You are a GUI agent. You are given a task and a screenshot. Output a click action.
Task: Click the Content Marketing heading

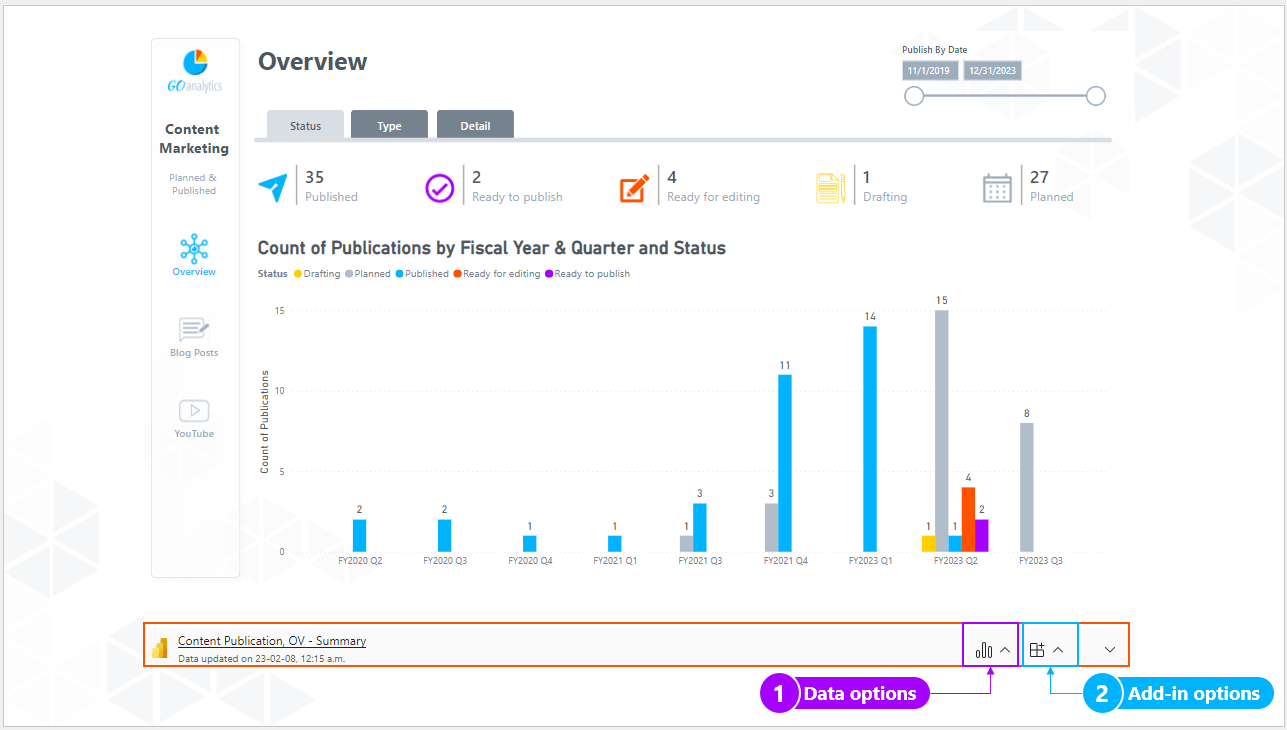coord(194,139)
